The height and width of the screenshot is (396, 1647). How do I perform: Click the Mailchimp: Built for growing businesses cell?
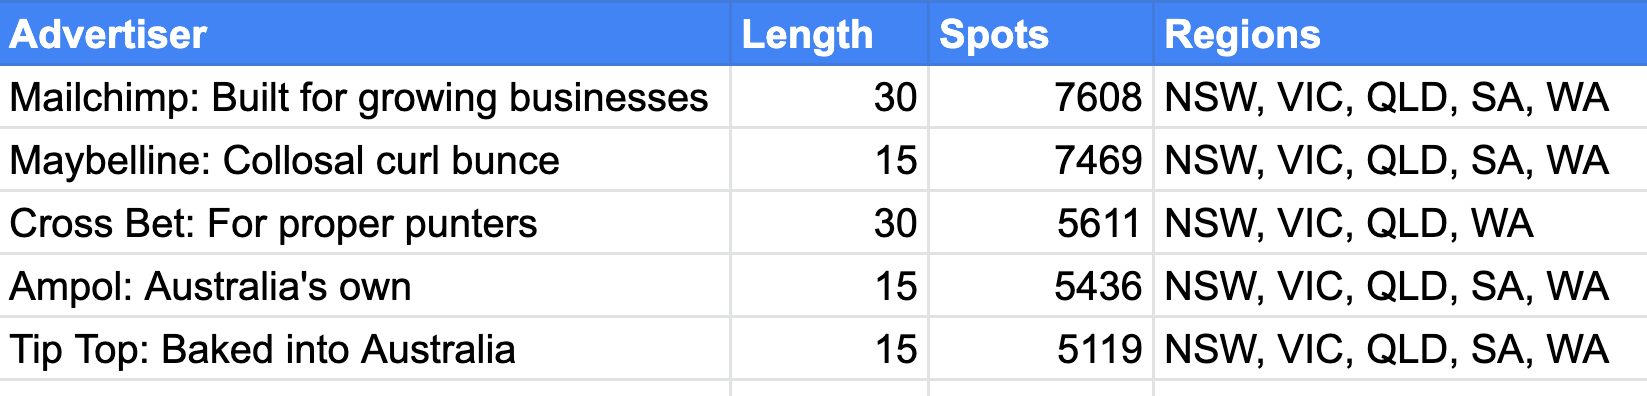pyautogui.click(x=365, y=97)
